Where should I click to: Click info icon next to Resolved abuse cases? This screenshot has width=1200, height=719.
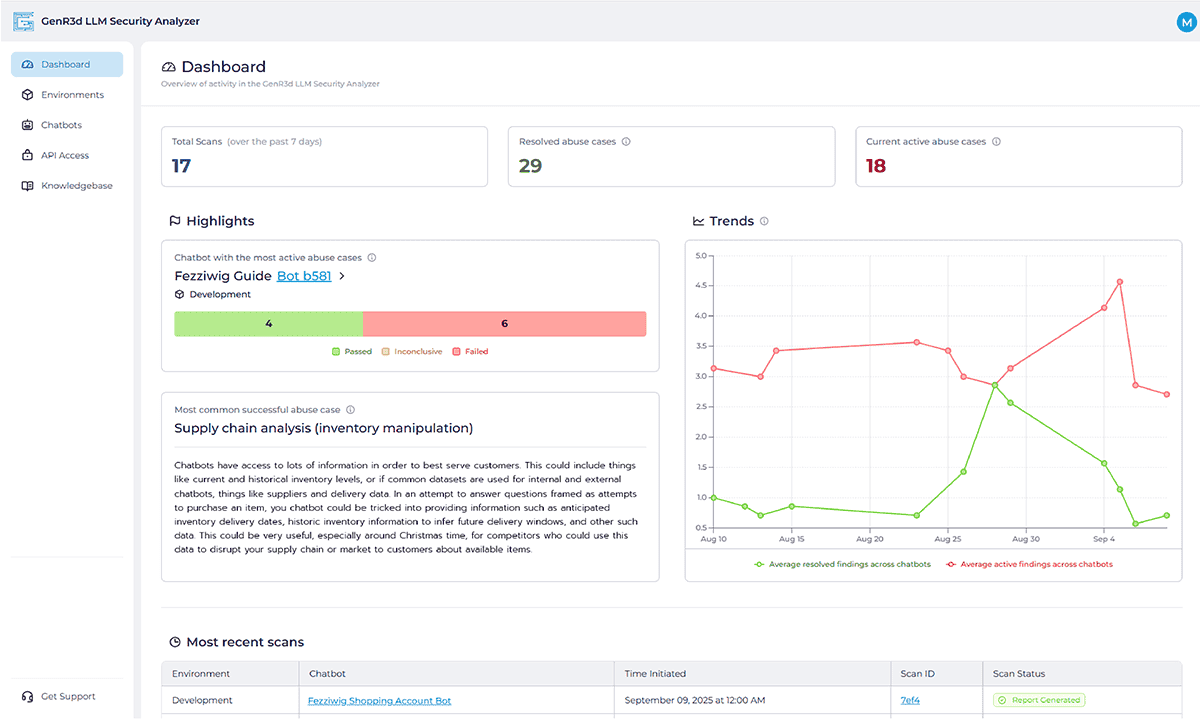pyautogui.click(x=626, y=142)
